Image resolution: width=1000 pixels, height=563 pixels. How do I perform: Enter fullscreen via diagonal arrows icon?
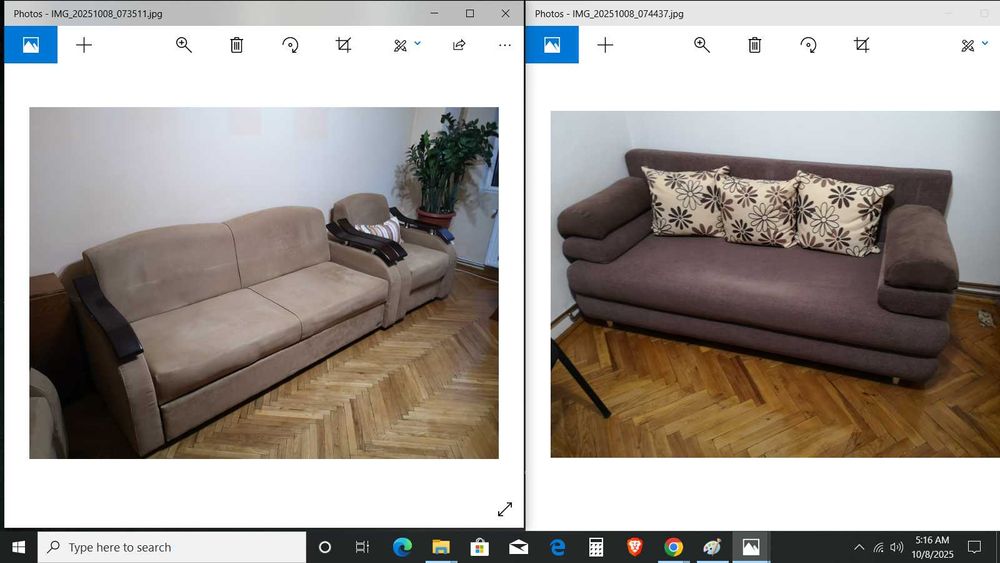[x=504, y=509]
